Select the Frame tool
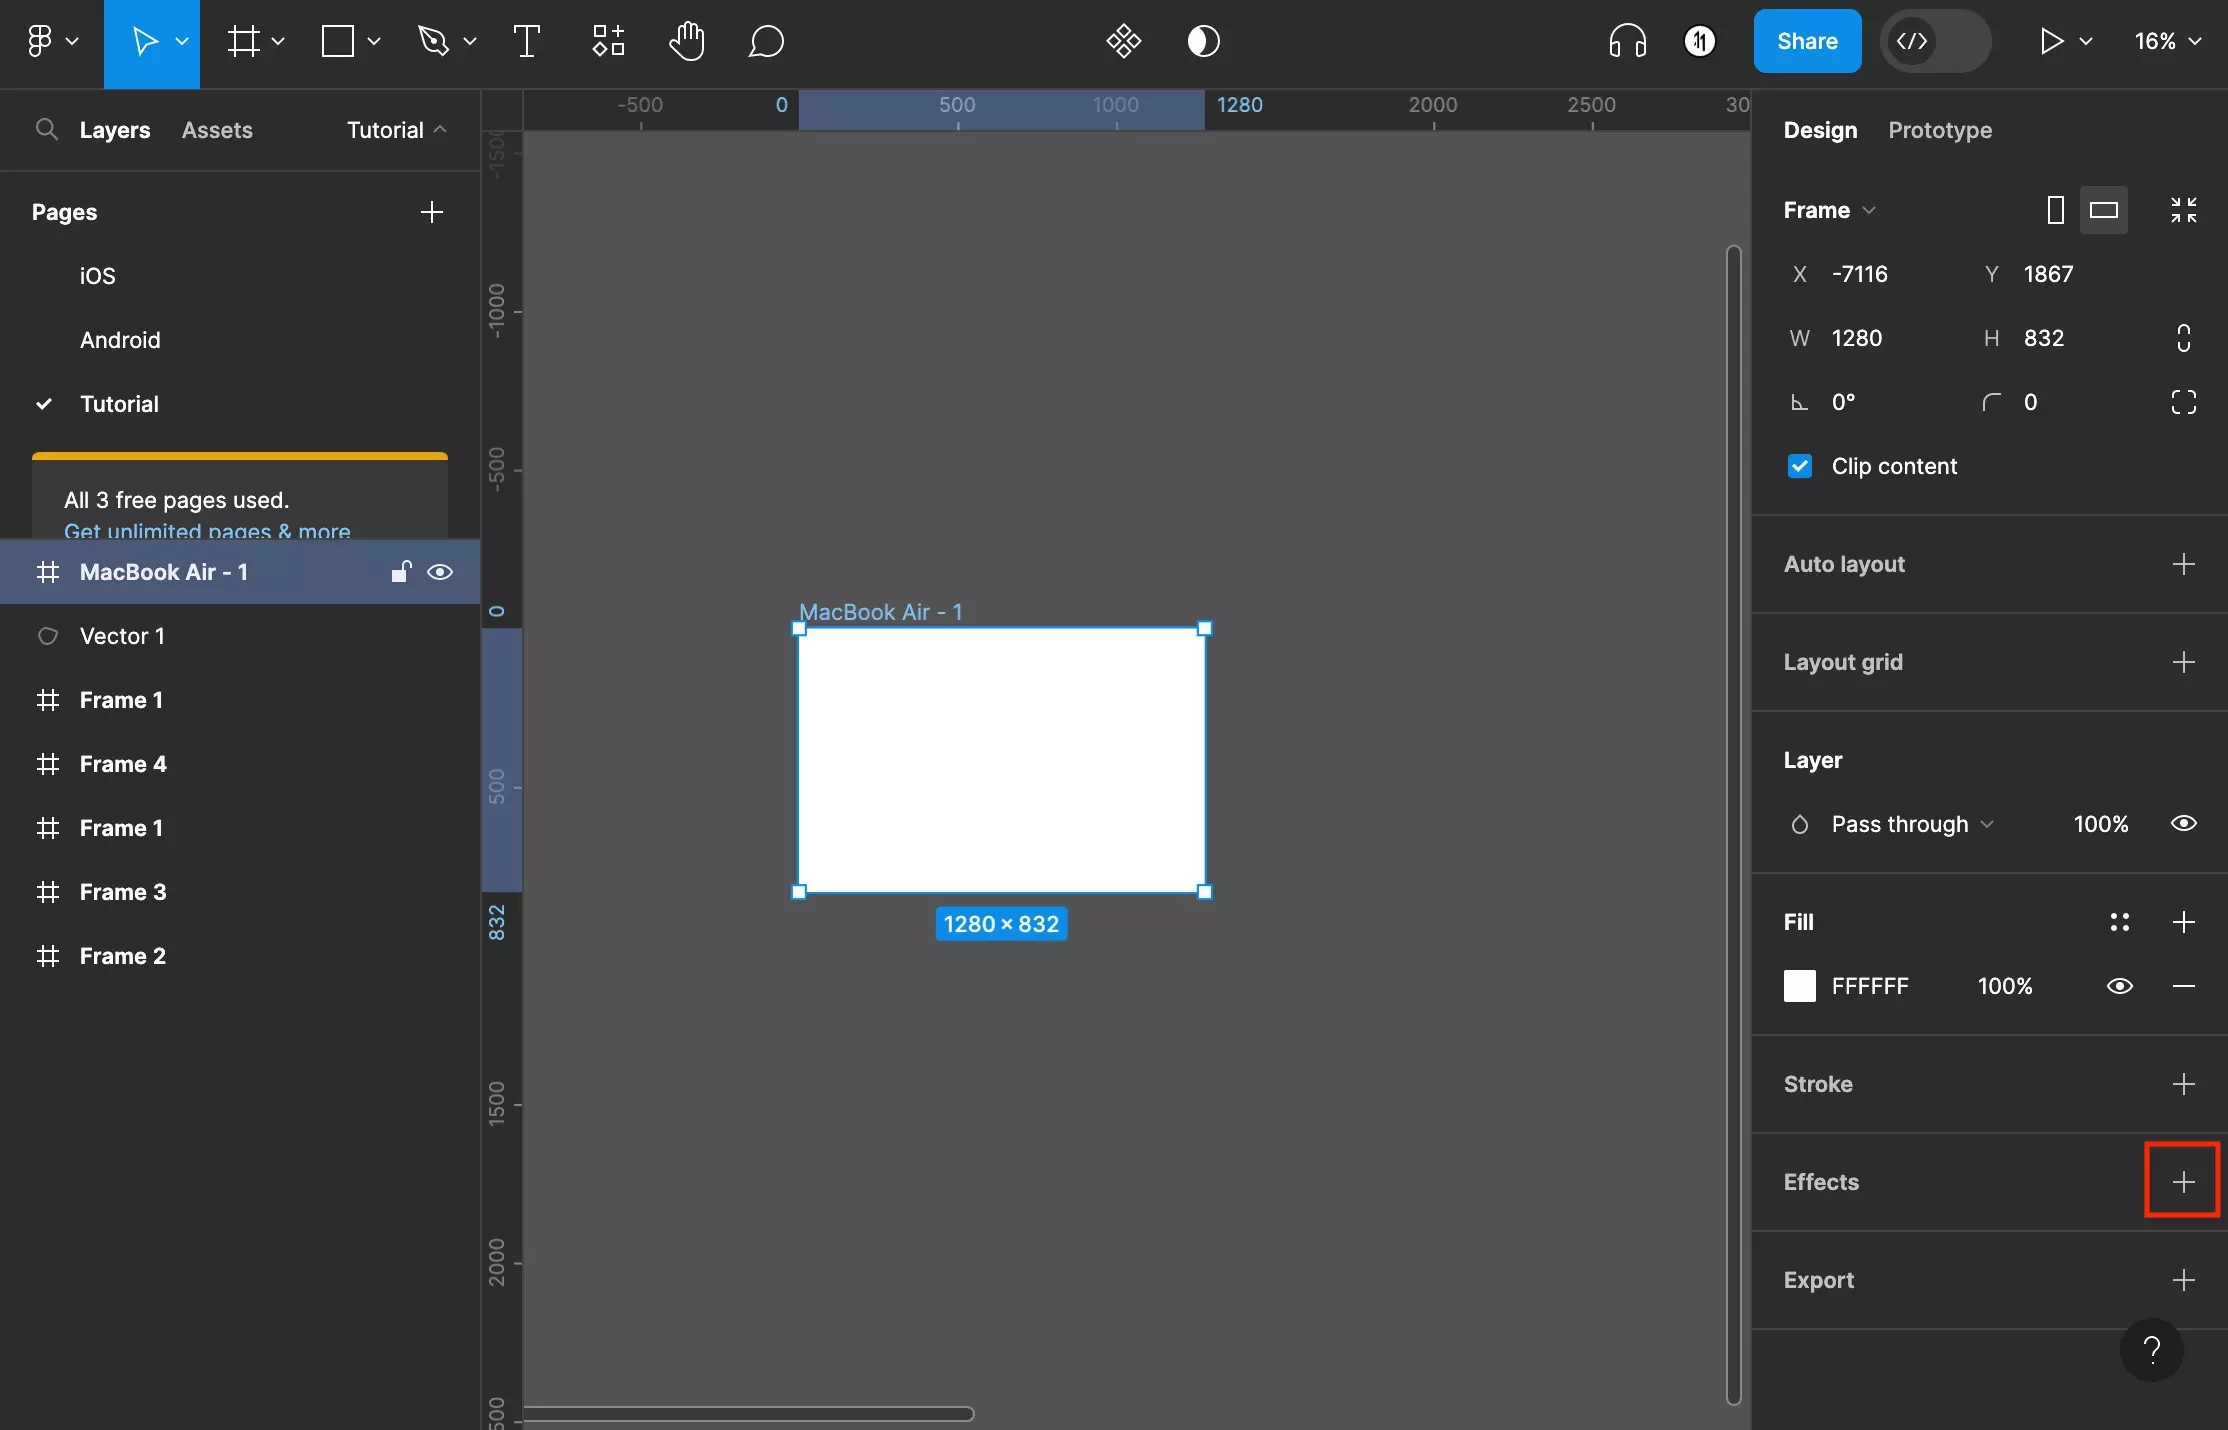2228x1430 pixels. 240,39
